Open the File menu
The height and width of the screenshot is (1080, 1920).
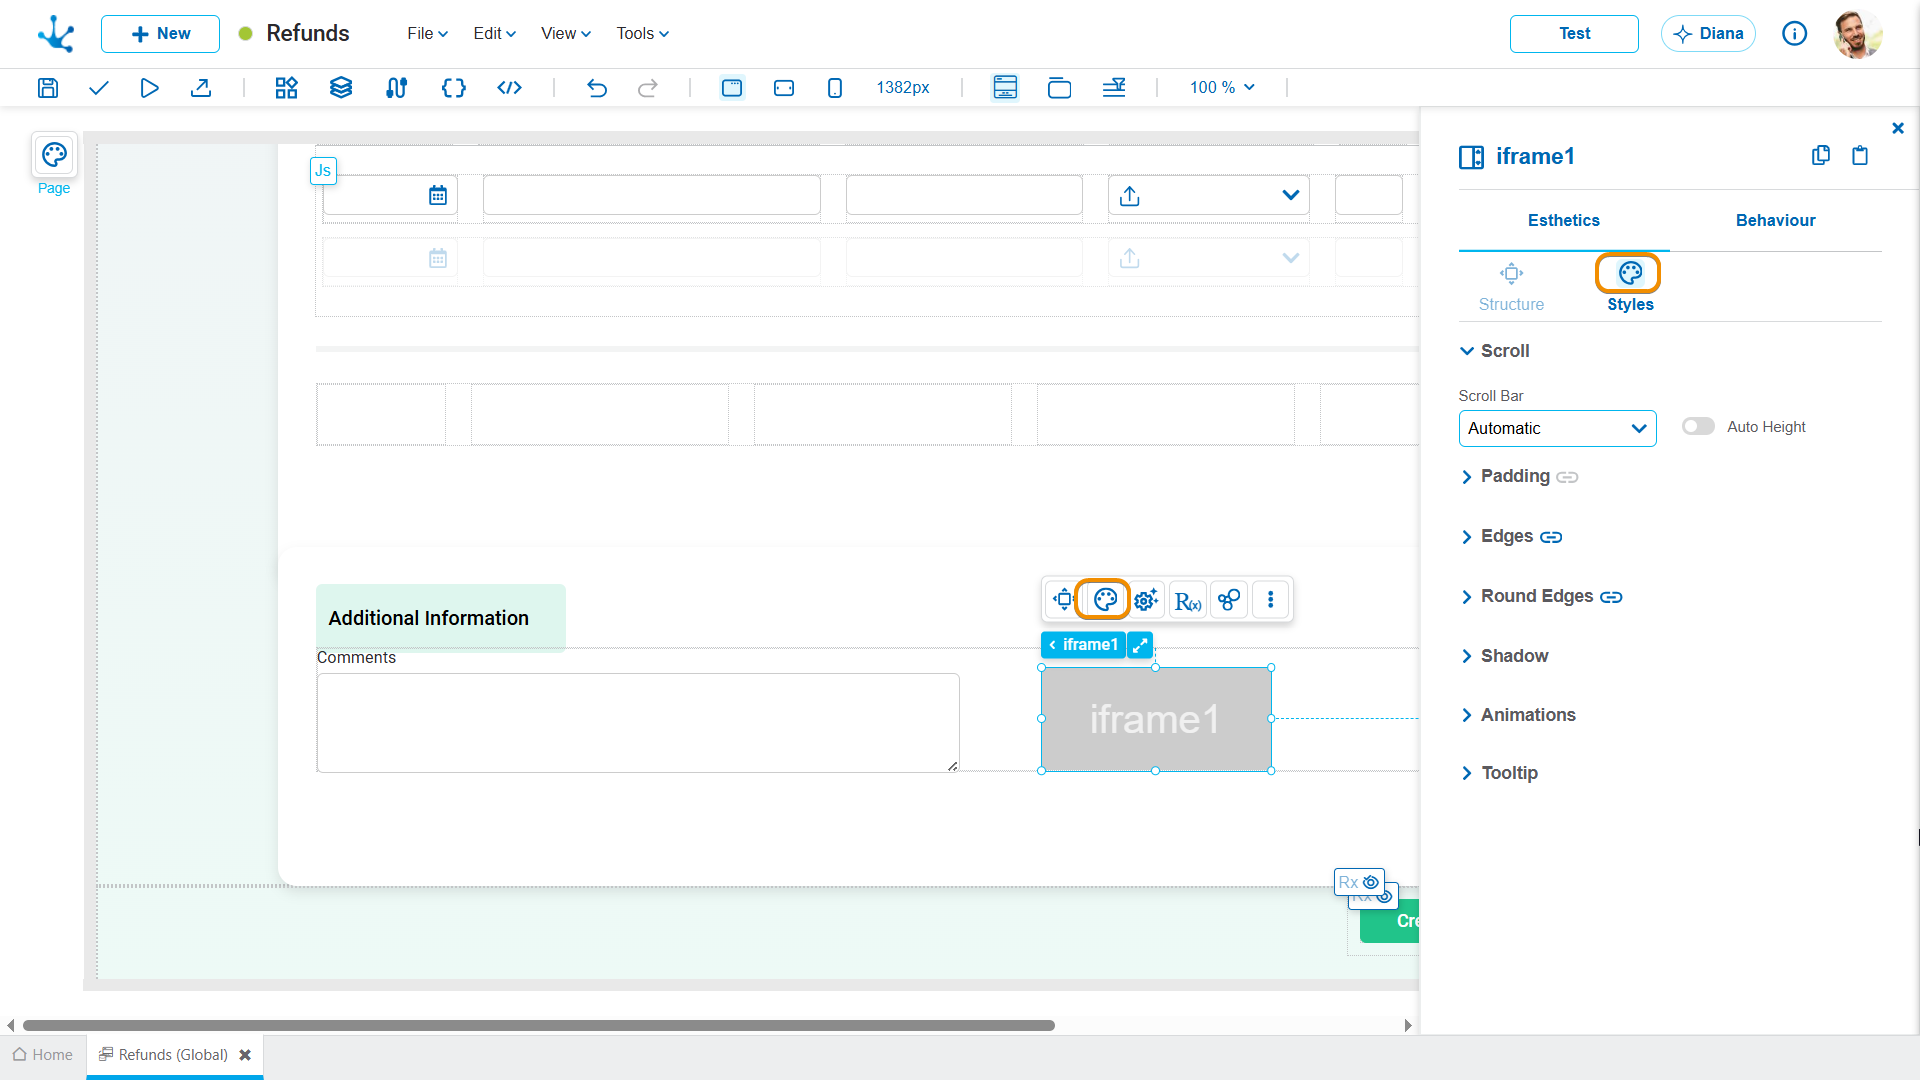(427, 34)
